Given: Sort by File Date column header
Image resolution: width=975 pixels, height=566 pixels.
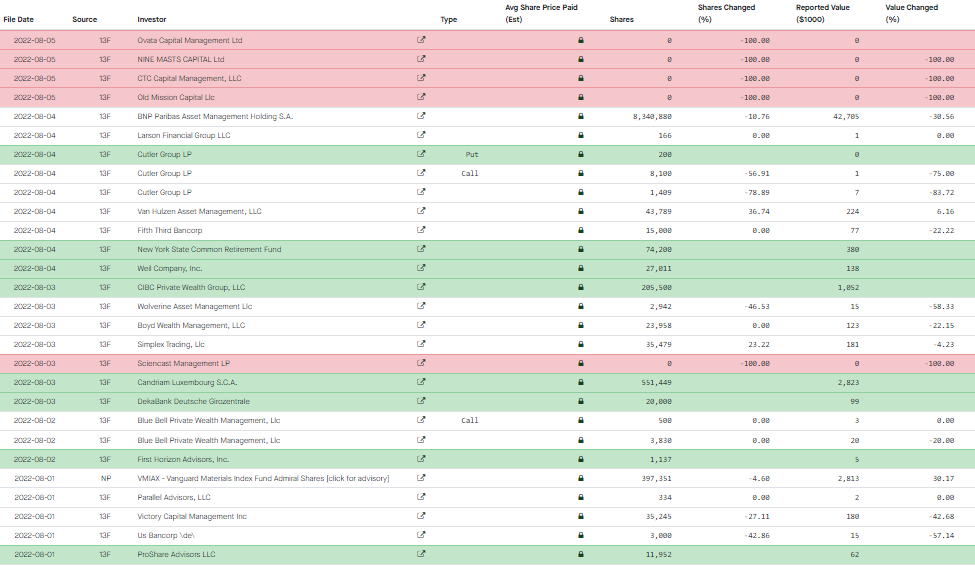Looking at the screenshot, I should point(19,19).
